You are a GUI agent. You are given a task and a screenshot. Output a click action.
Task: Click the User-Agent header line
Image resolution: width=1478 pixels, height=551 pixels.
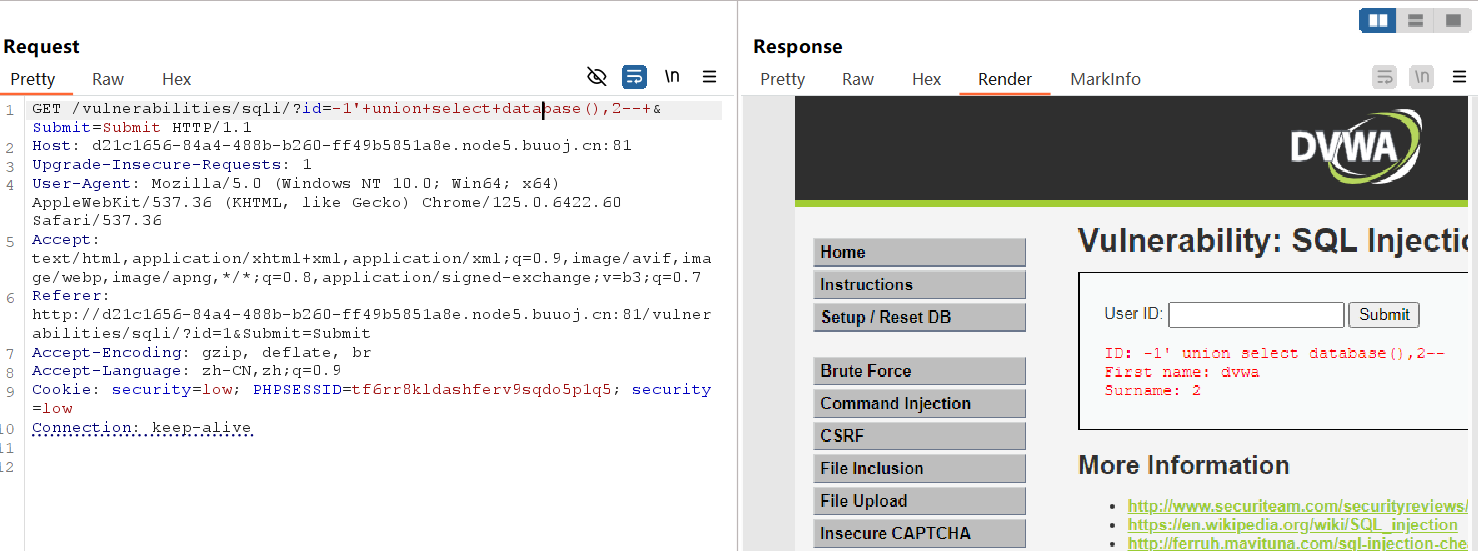(x=326, y=202)
